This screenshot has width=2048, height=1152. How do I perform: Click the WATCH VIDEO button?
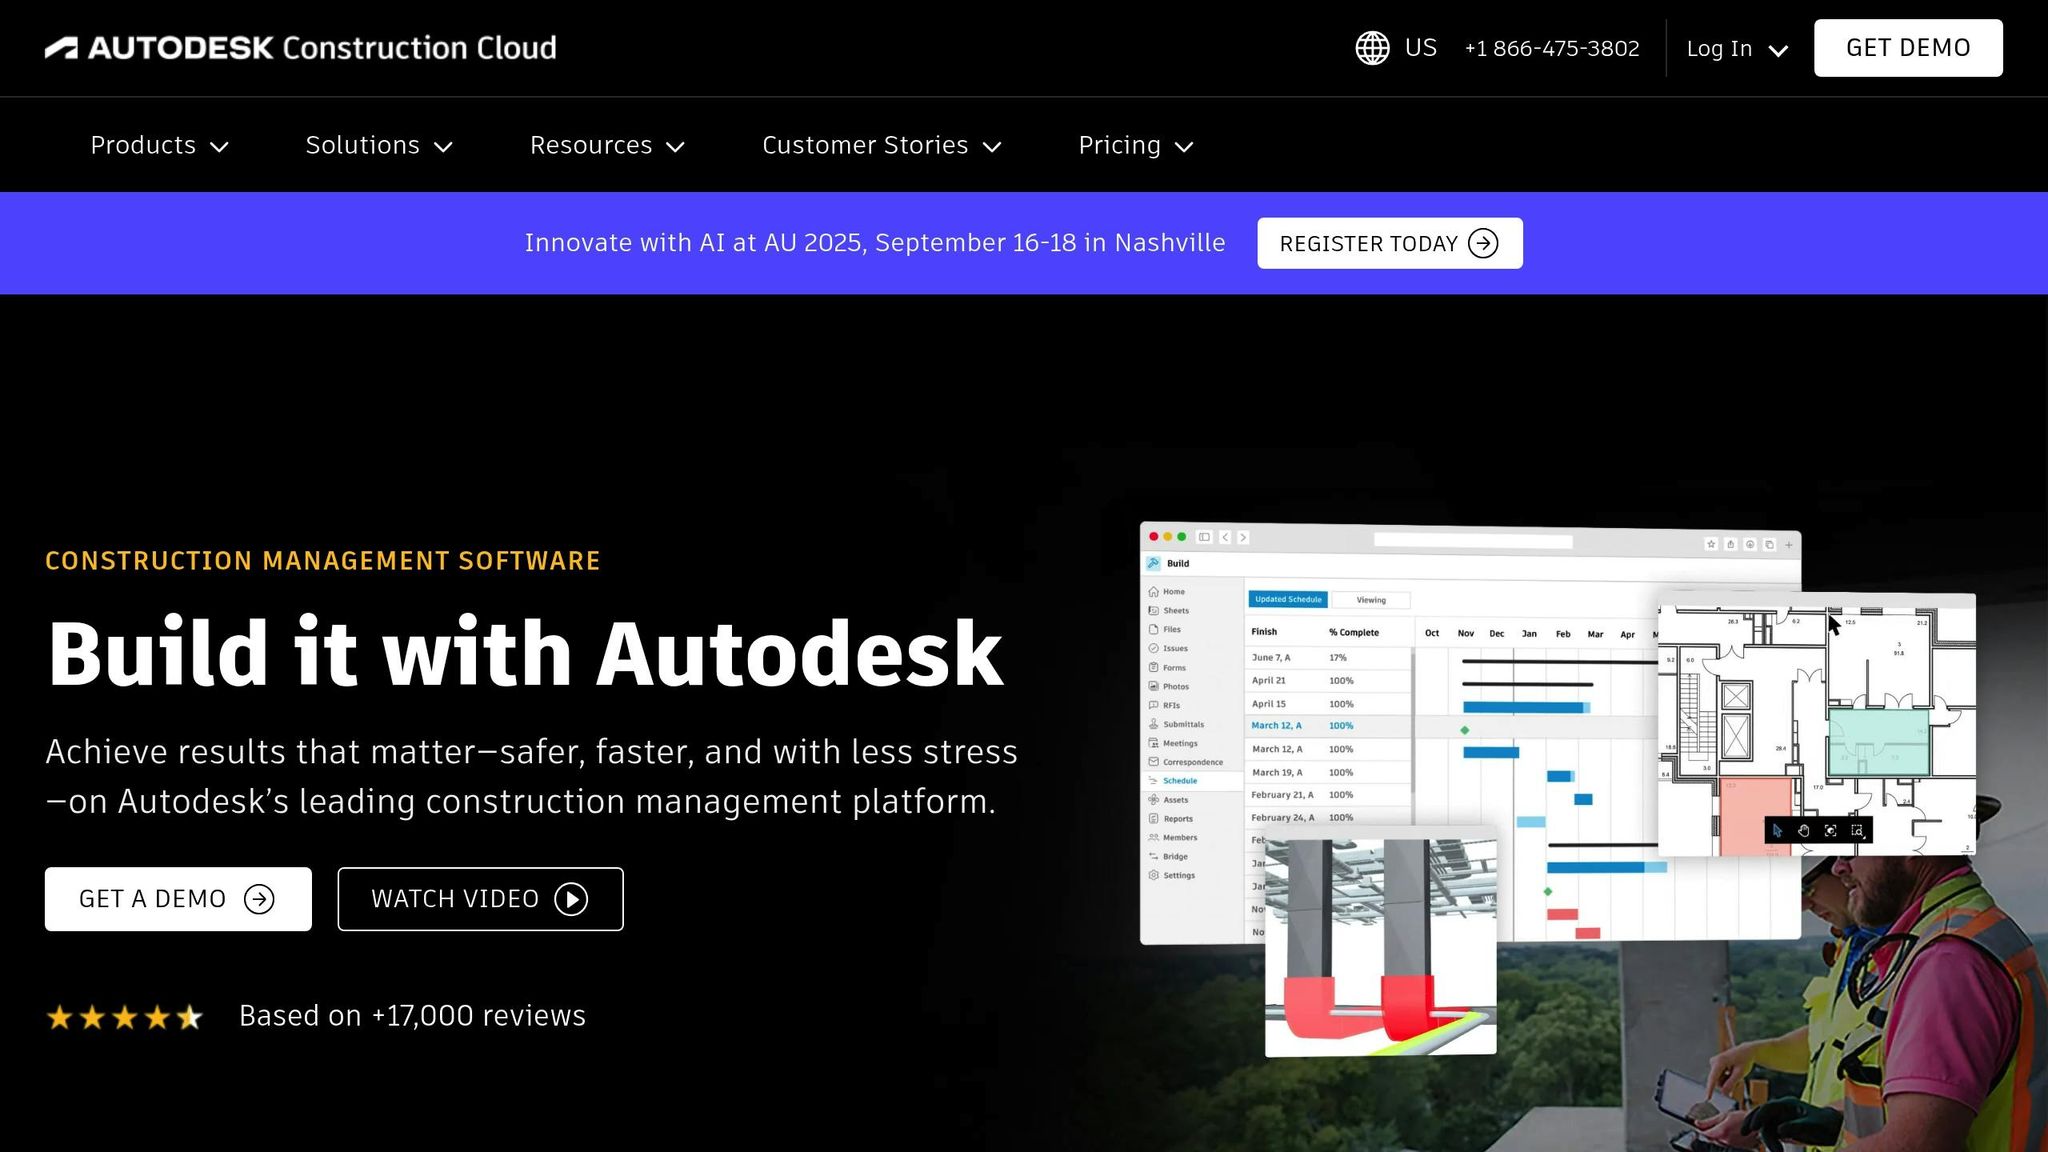pos(480,899)
